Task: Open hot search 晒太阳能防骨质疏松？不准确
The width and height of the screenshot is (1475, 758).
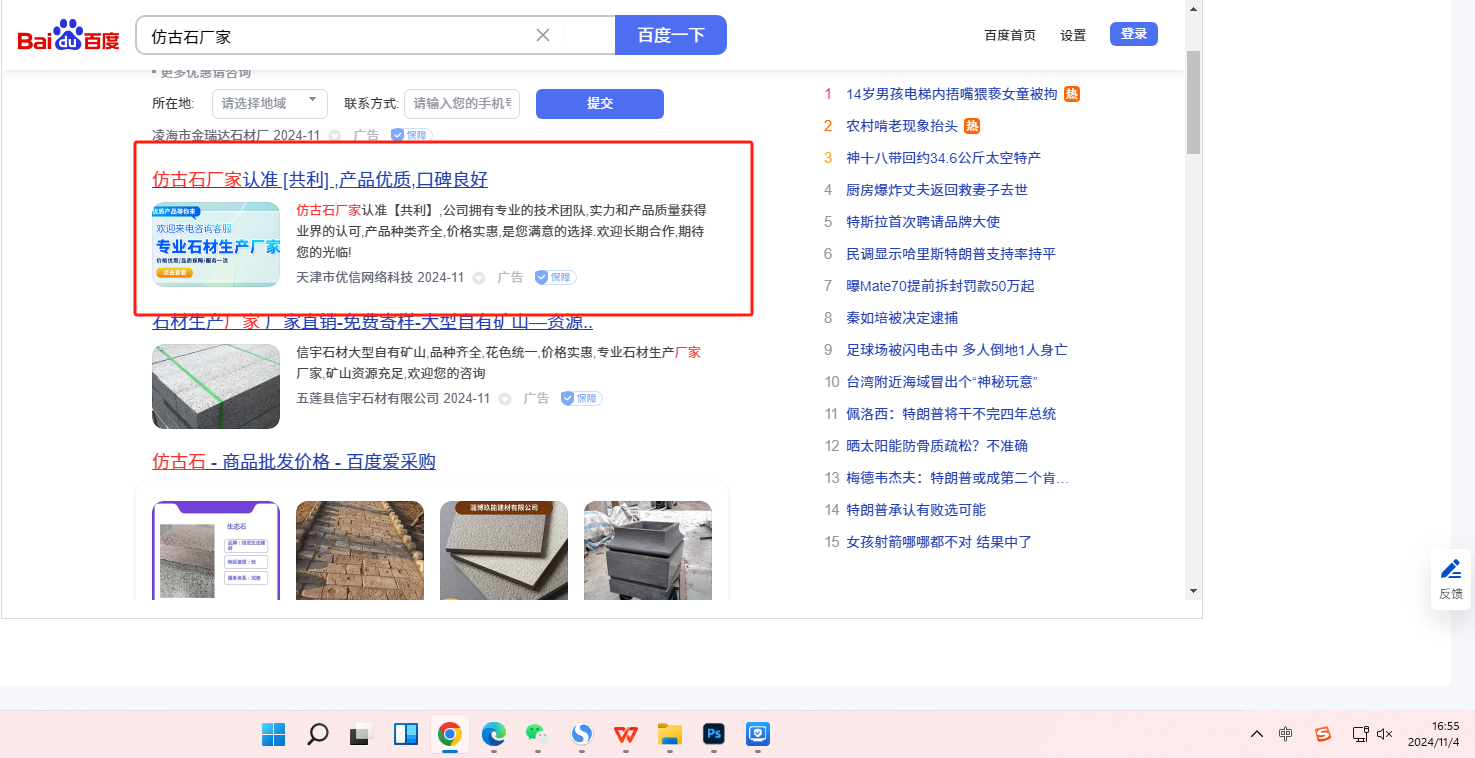Action: 937,446
